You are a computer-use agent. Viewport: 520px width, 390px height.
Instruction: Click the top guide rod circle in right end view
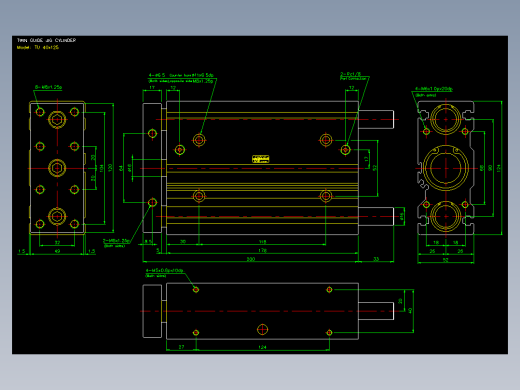(x=446, y=119)
